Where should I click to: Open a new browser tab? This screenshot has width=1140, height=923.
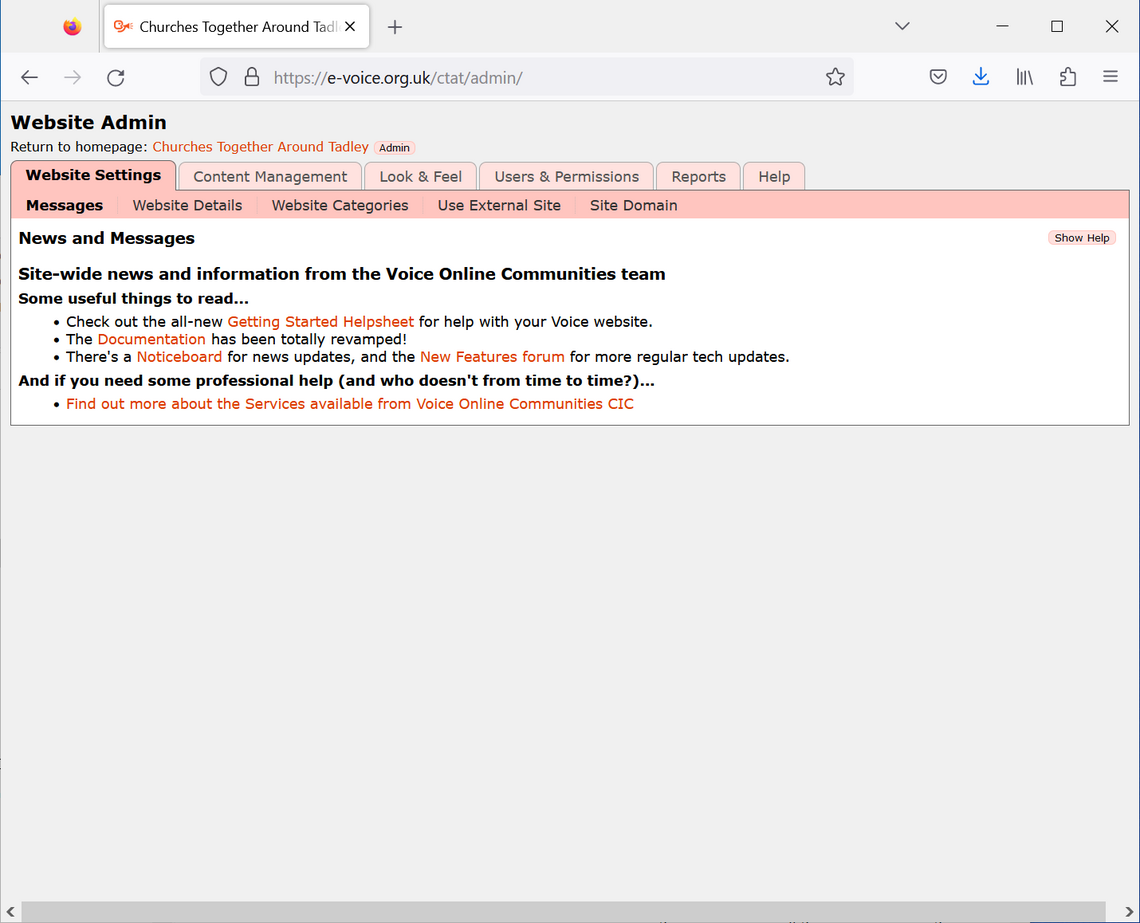pyautogui.click(x=395, y=27)
